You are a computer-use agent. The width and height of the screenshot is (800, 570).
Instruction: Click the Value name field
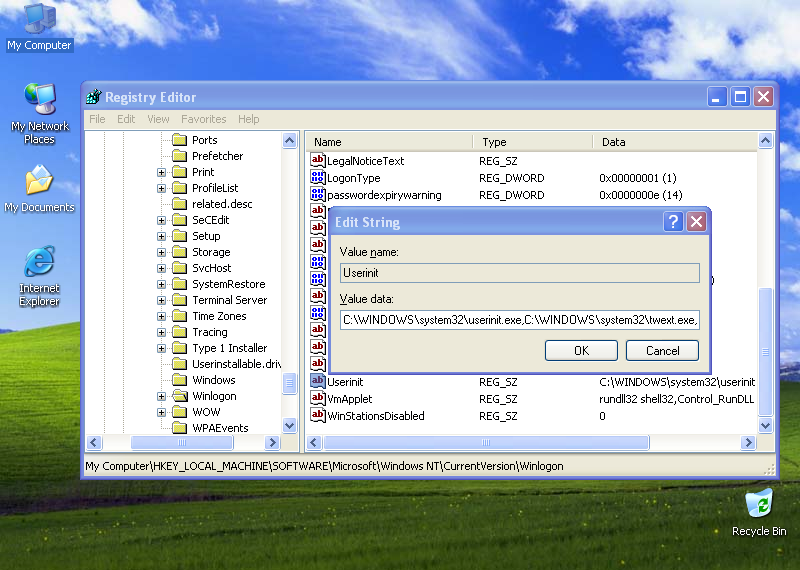click(x=519, y=272)
